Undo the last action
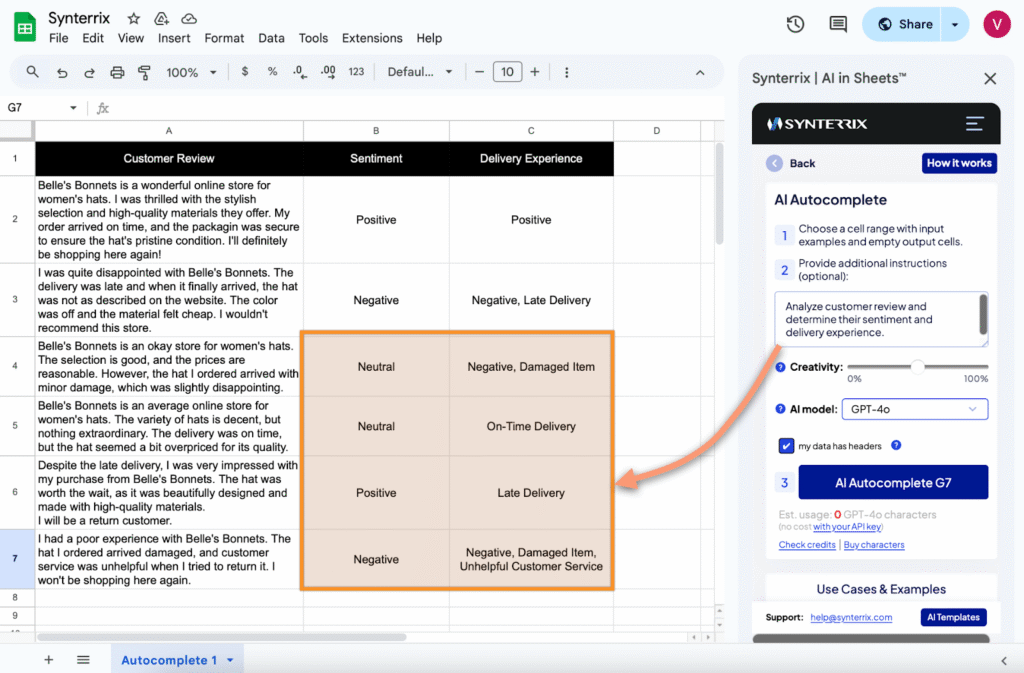The image size is (1024, 673). [x=62, y=72]
